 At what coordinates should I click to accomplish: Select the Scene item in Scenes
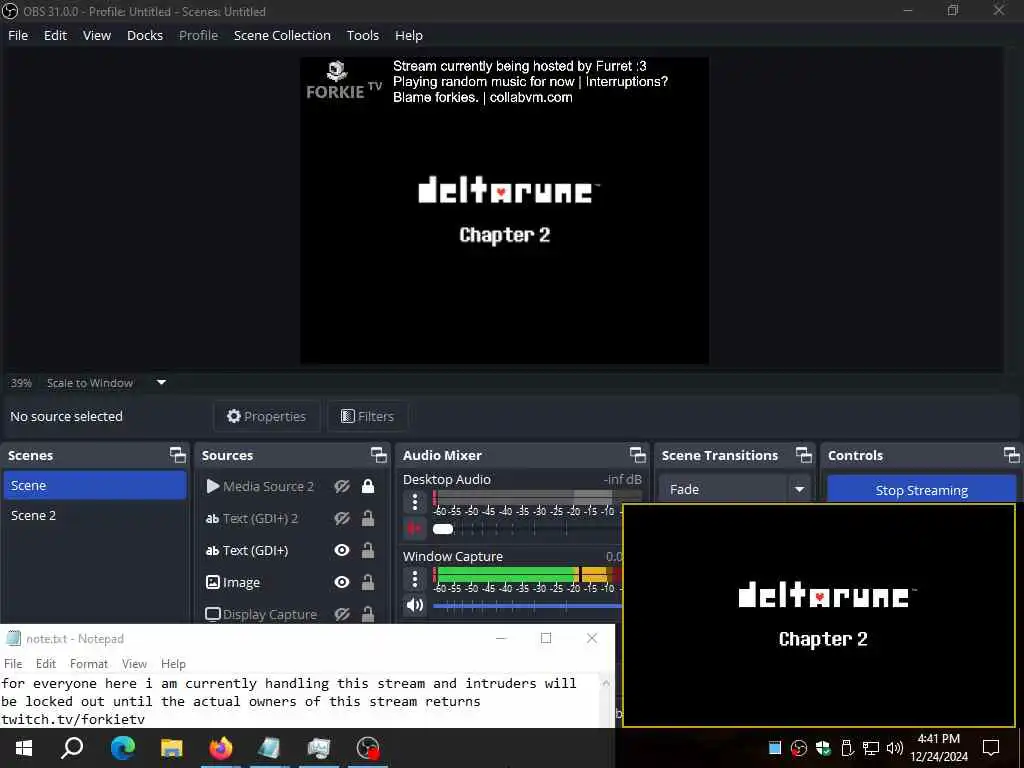(95, 485)
